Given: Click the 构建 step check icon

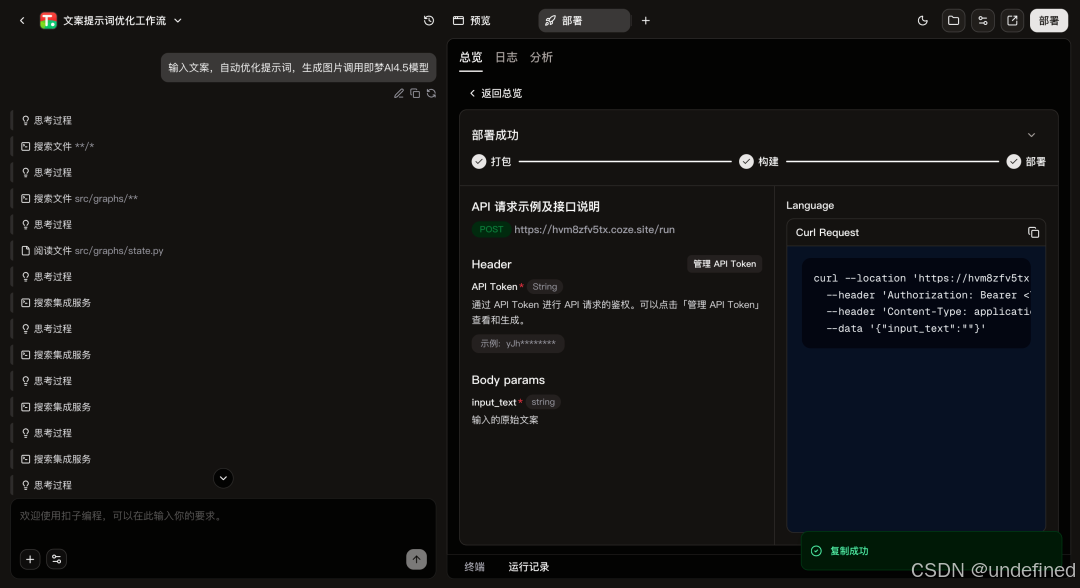Looking at the screenshot, I should pyautogui.click(x=746, y=162).
